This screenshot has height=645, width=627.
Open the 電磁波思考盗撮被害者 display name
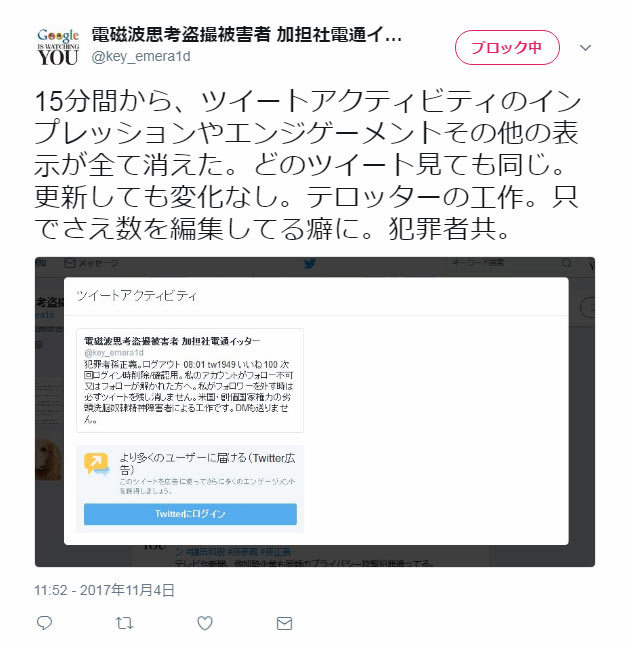tap(246, 35)
